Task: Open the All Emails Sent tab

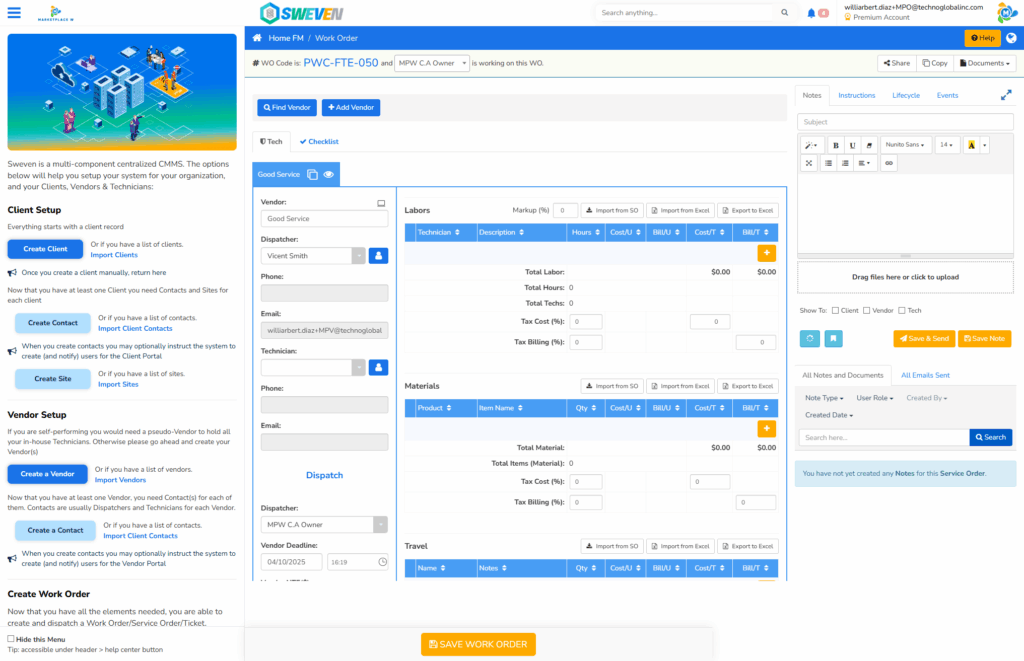Action: [x=925, y=376]
